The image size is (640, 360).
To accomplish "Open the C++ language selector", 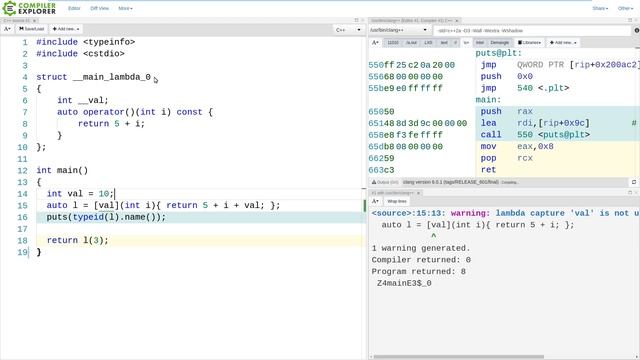I will tap(348, 30).
